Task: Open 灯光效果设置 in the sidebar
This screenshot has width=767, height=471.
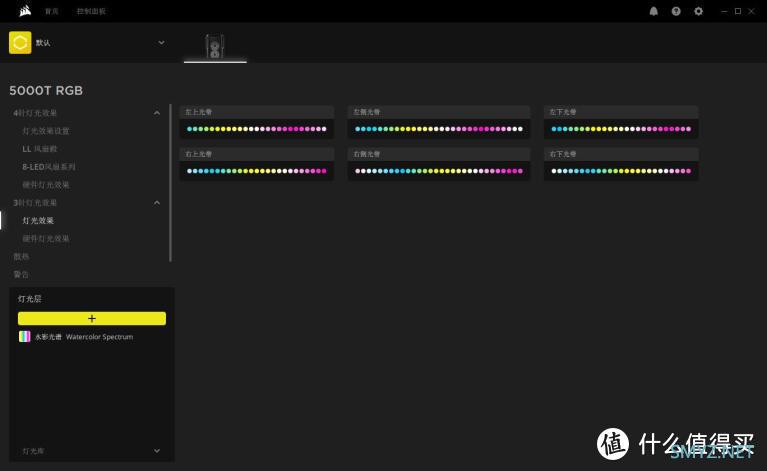Action: click(x=46, y=131)
